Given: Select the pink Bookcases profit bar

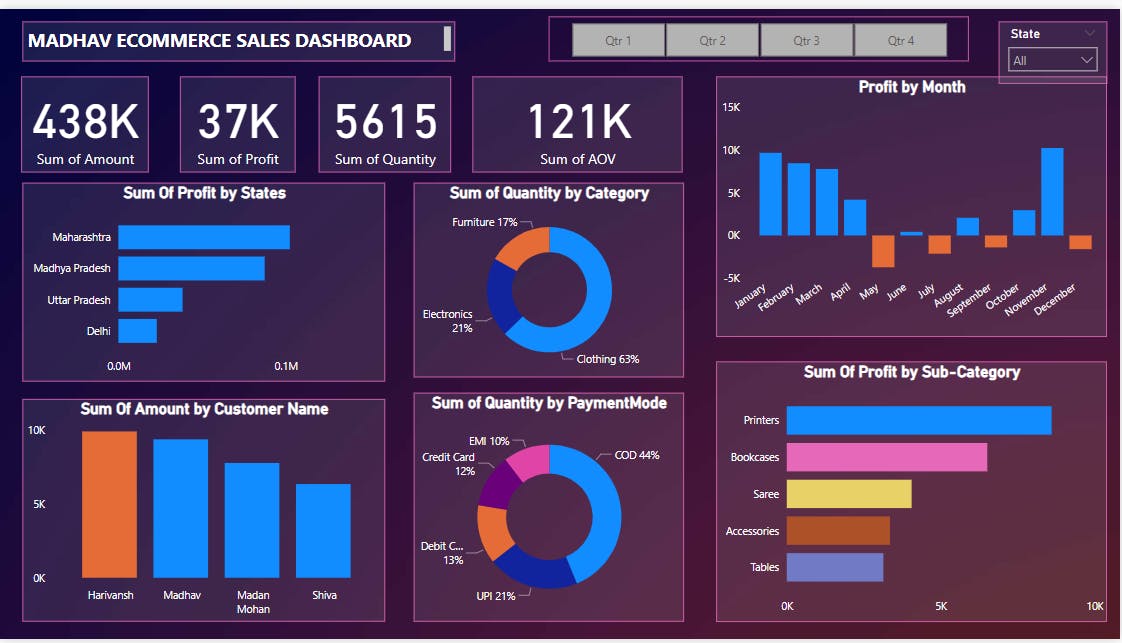Looking at the screenshot, I should pyautogui.click(x=885, y=457).
